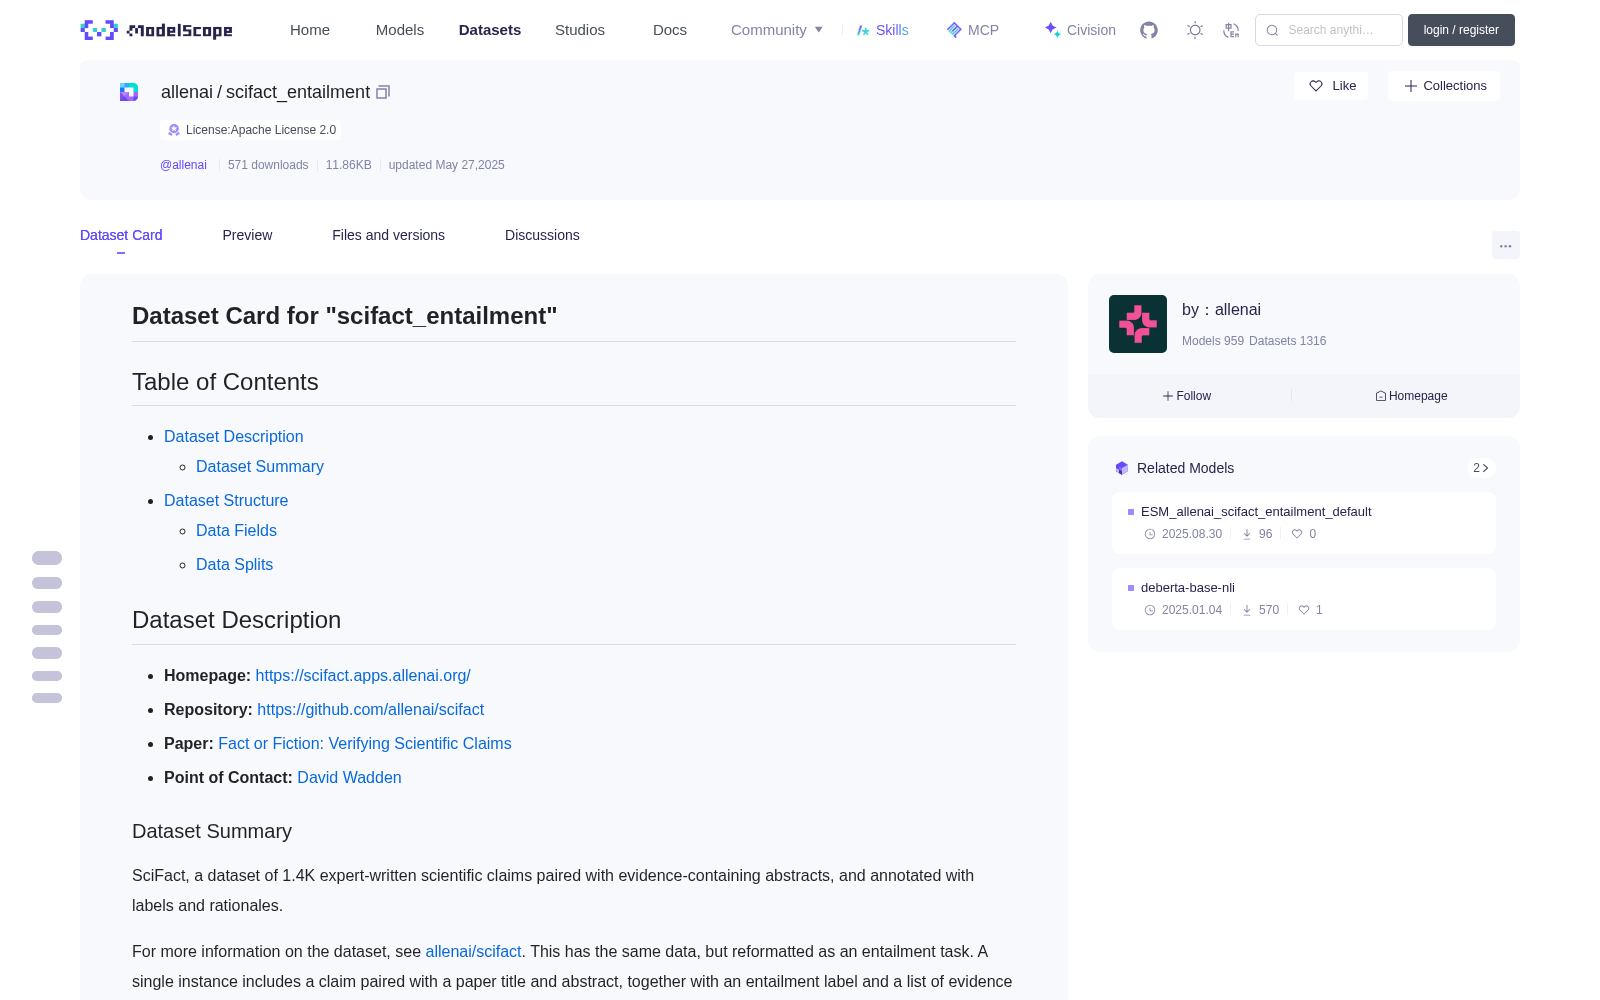Click the 'Datasets 1316' count
This screenshot has height=1000, width=1600.
coord(1288,341)
